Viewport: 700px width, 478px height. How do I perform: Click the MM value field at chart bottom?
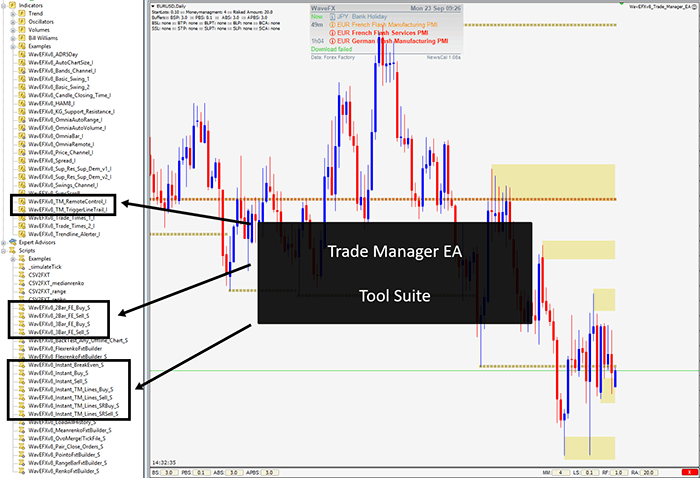(562, 471)
